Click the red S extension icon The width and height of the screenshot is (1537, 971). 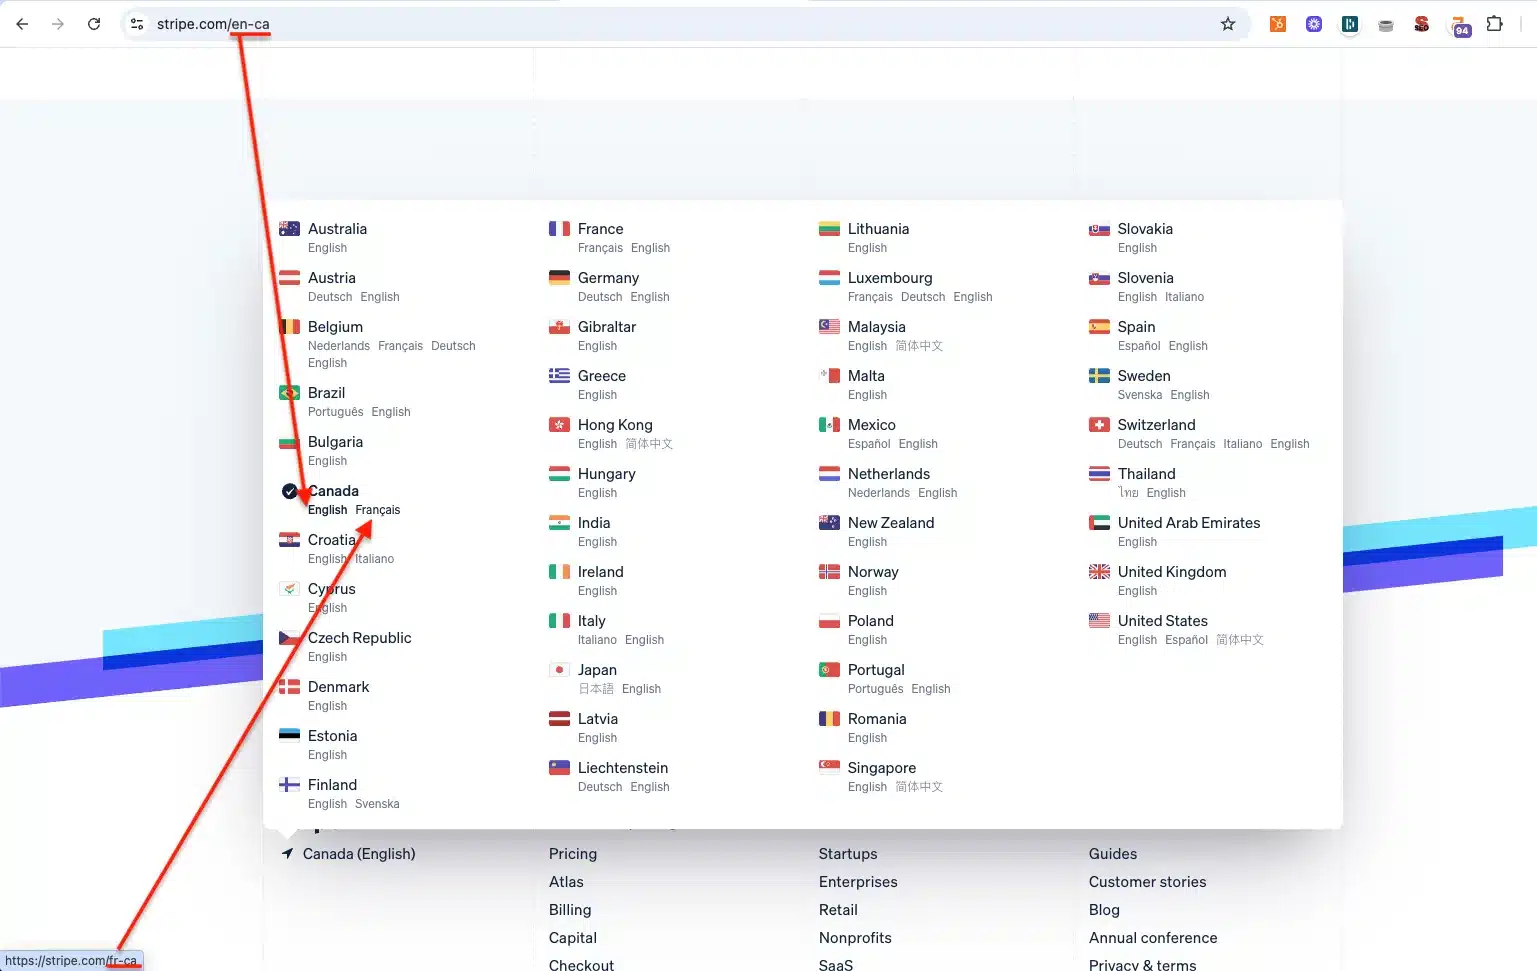click(x=1422, y=24)
